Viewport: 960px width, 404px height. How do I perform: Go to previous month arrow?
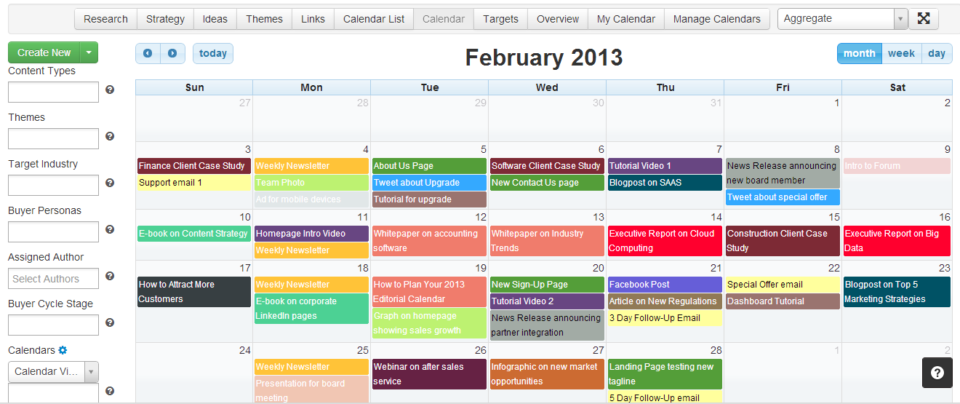coord(148,54)
